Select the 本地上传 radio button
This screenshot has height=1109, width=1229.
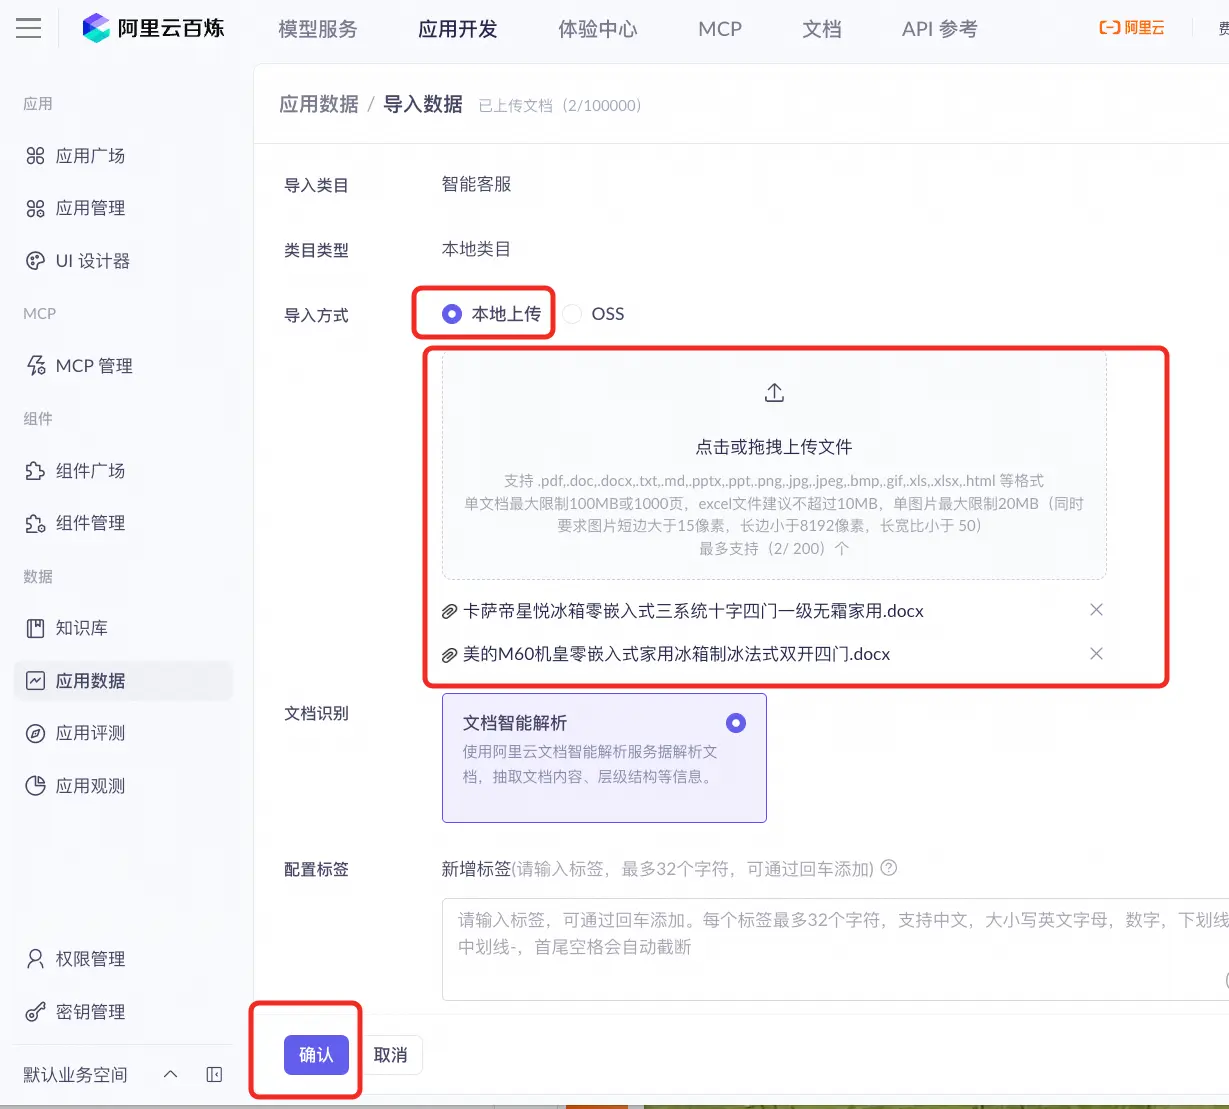[452, 314]
